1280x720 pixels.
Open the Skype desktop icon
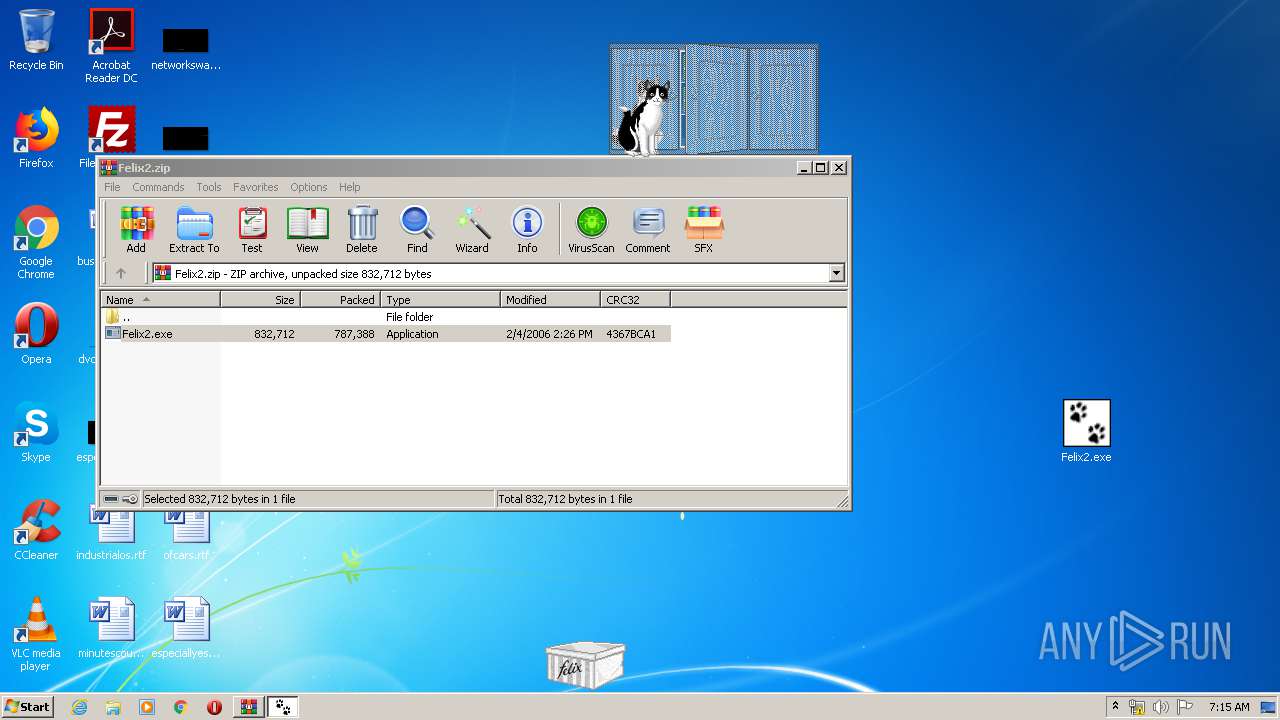tap(36, 431)
